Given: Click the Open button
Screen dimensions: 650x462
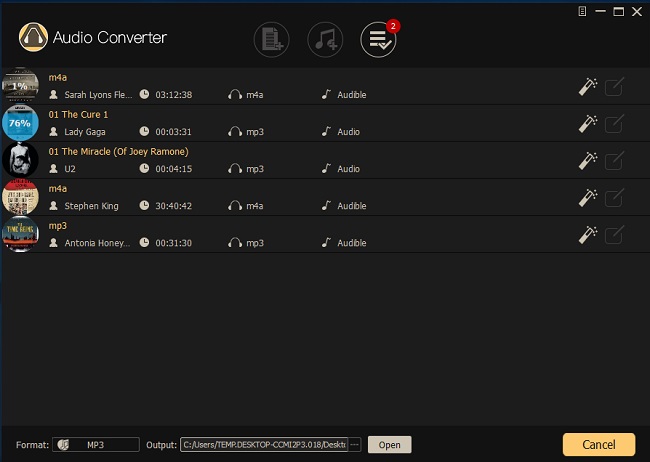Looking at the screenshot, I should point(389,445).
